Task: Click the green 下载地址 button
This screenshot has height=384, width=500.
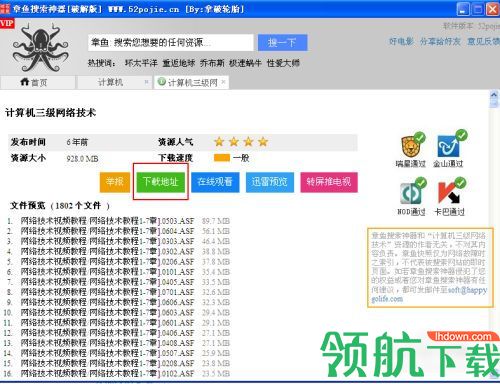Action: (161, 182)
